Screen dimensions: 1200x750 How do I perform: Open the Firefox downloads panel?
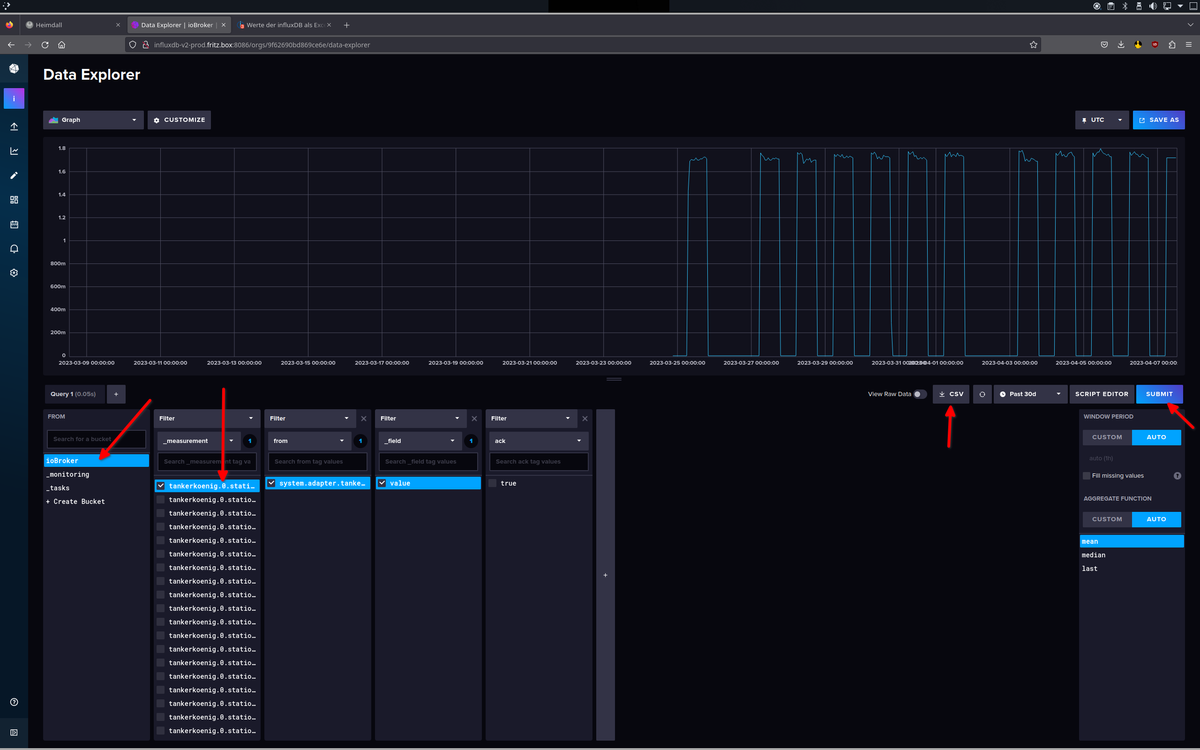pos(1121,44)
